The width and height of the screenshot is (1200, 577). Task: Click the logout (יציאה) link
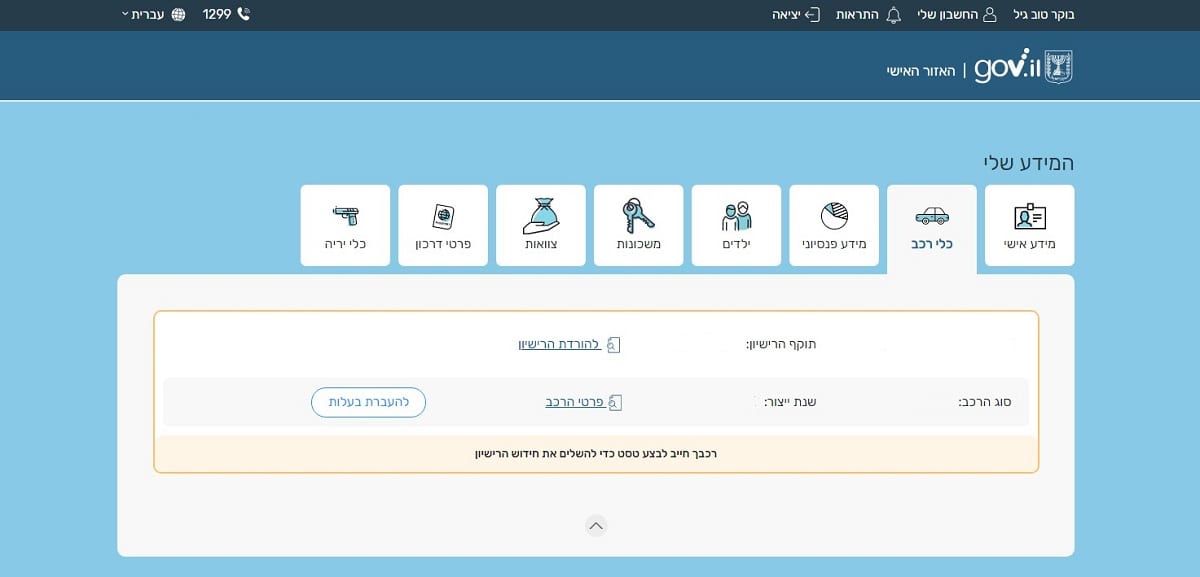point(796,15)
